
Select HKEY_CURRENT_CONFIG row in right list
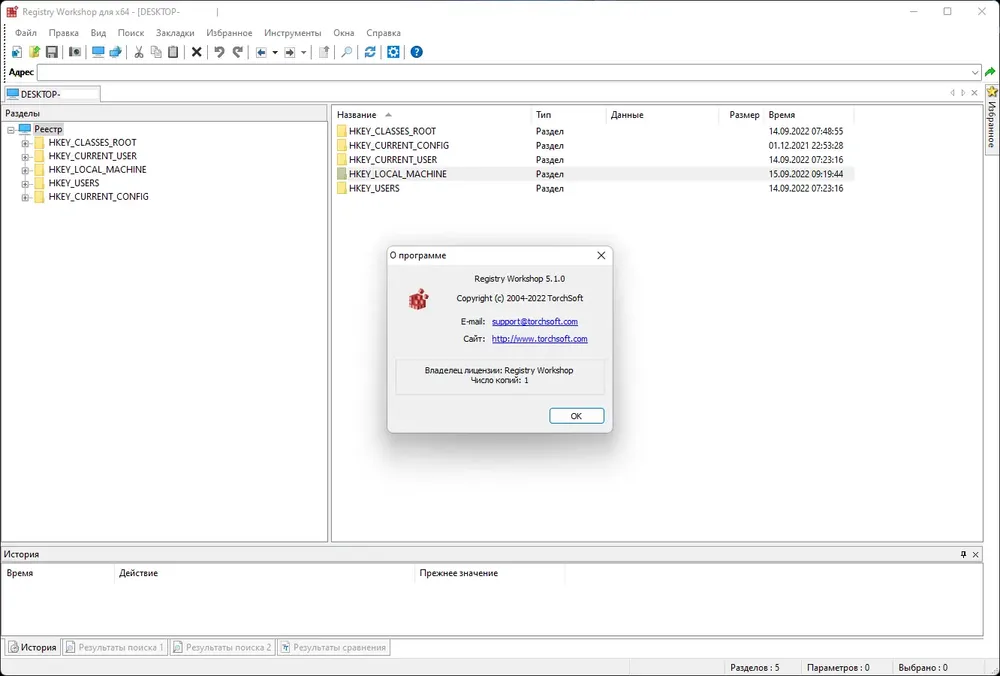(594, 145)
